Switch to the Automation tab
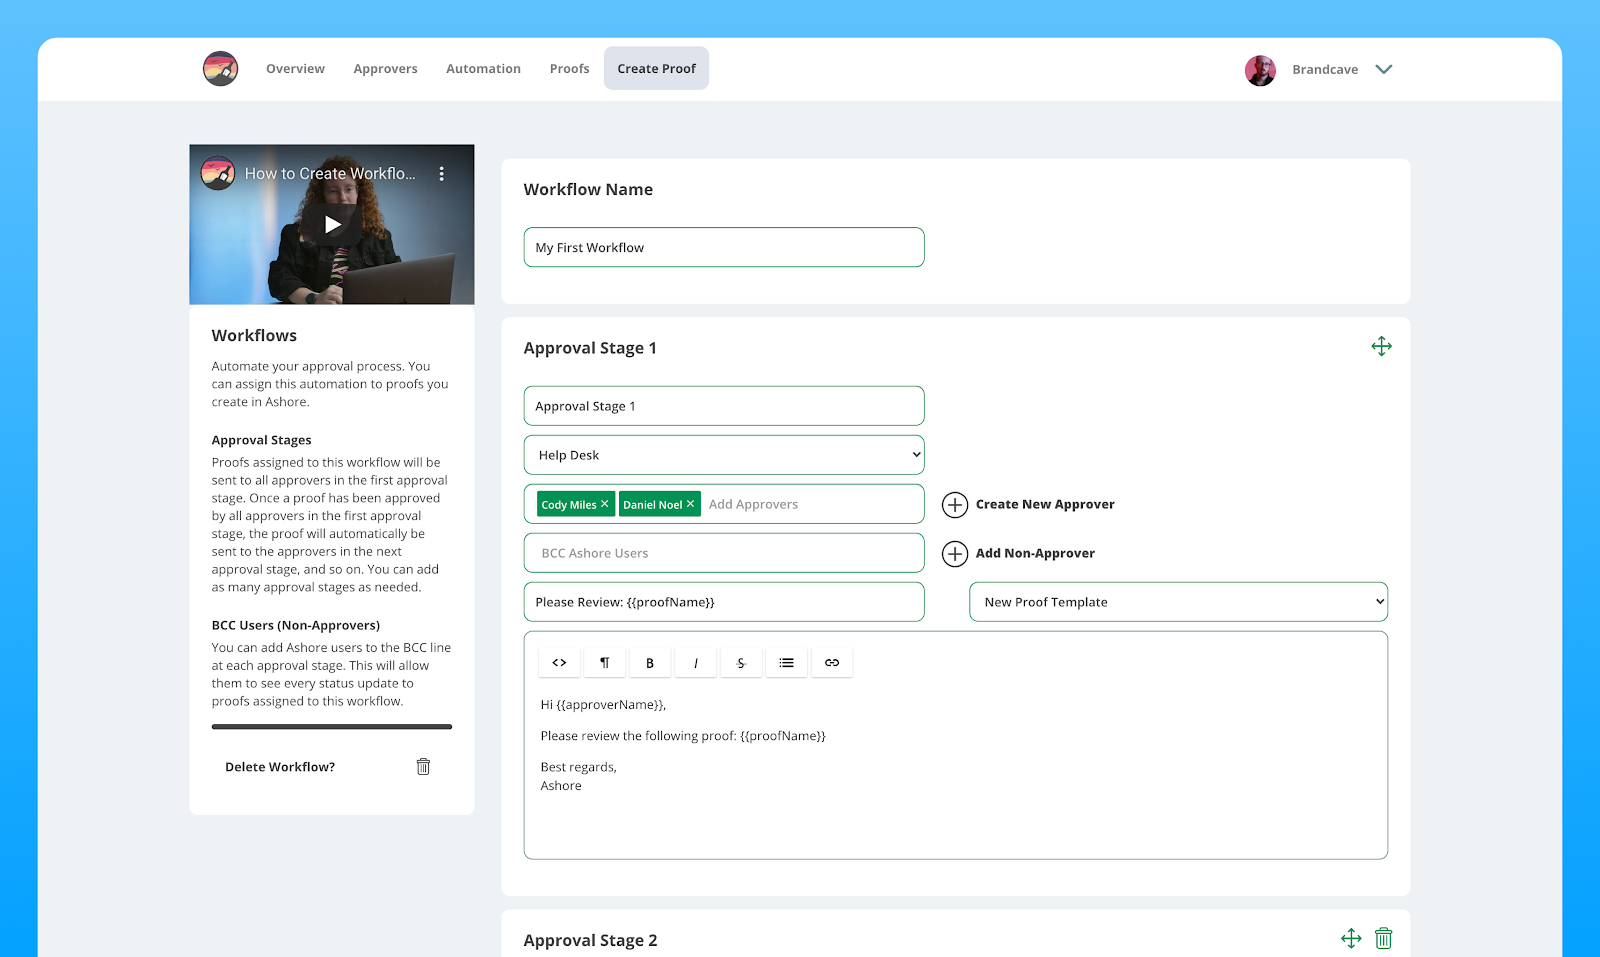The image size is (1600, 957). pos(483,69)
